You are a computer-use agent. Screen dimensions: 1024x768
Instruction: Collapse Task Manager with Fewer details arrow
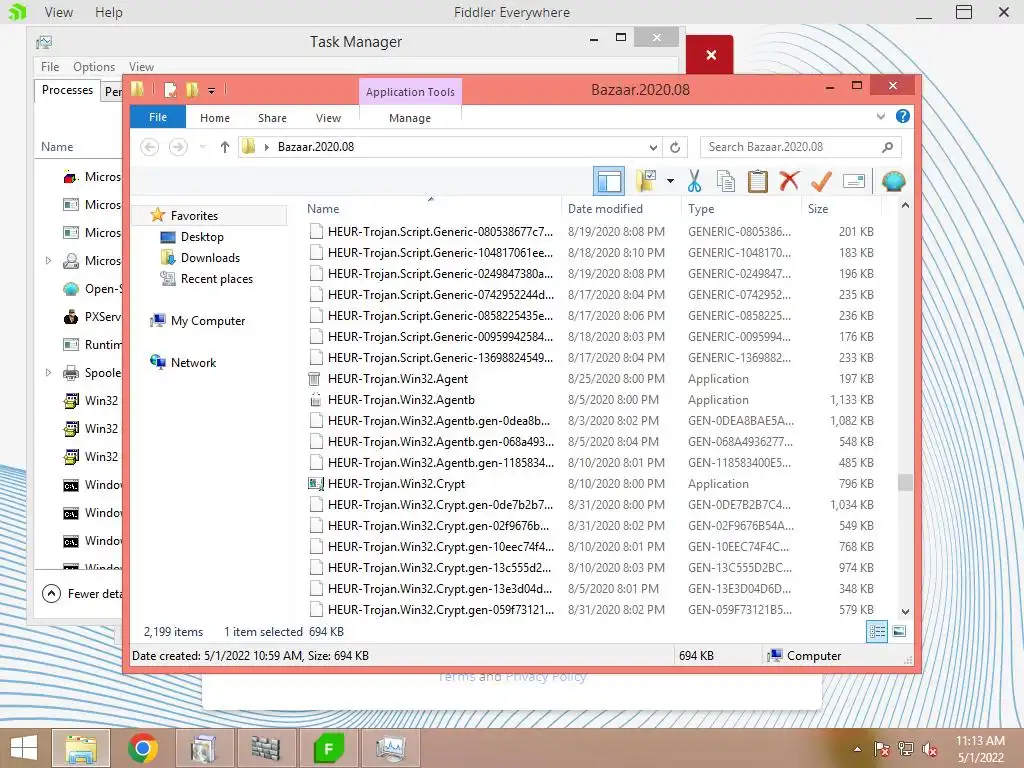pos(51,593)
